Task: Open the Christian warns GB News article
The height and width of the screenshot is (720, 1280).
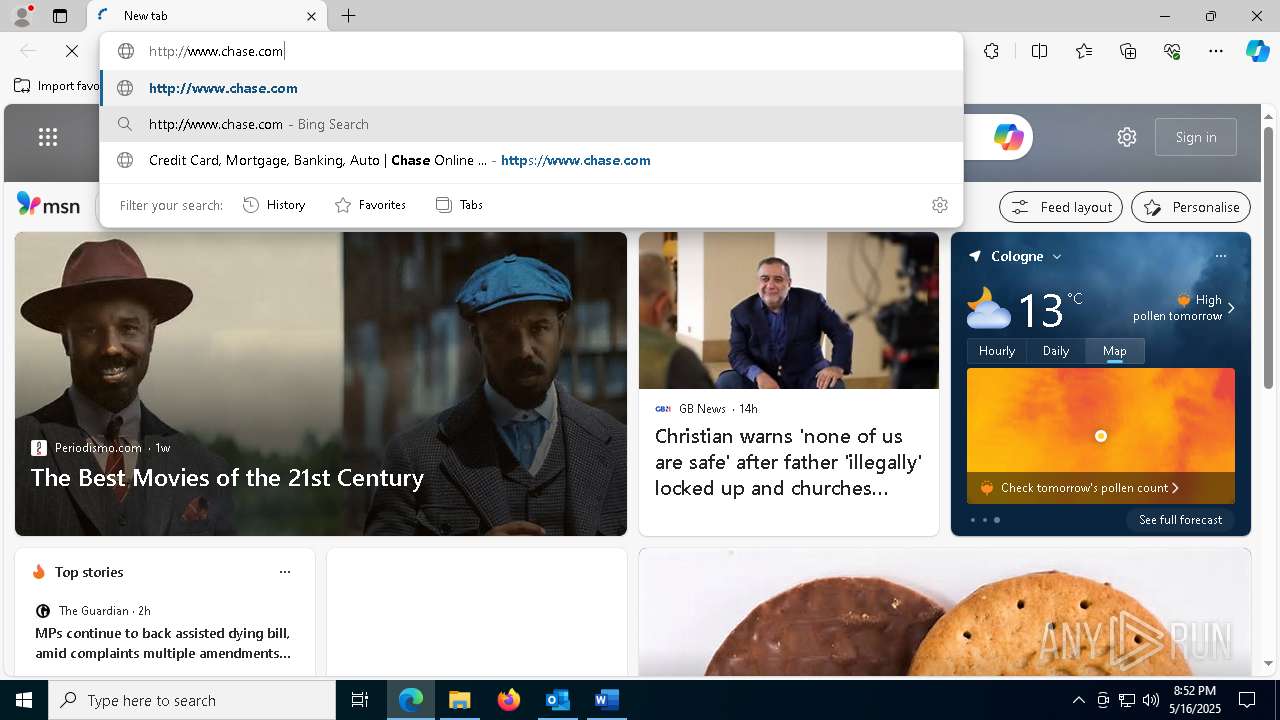Action: pos(788,462)
